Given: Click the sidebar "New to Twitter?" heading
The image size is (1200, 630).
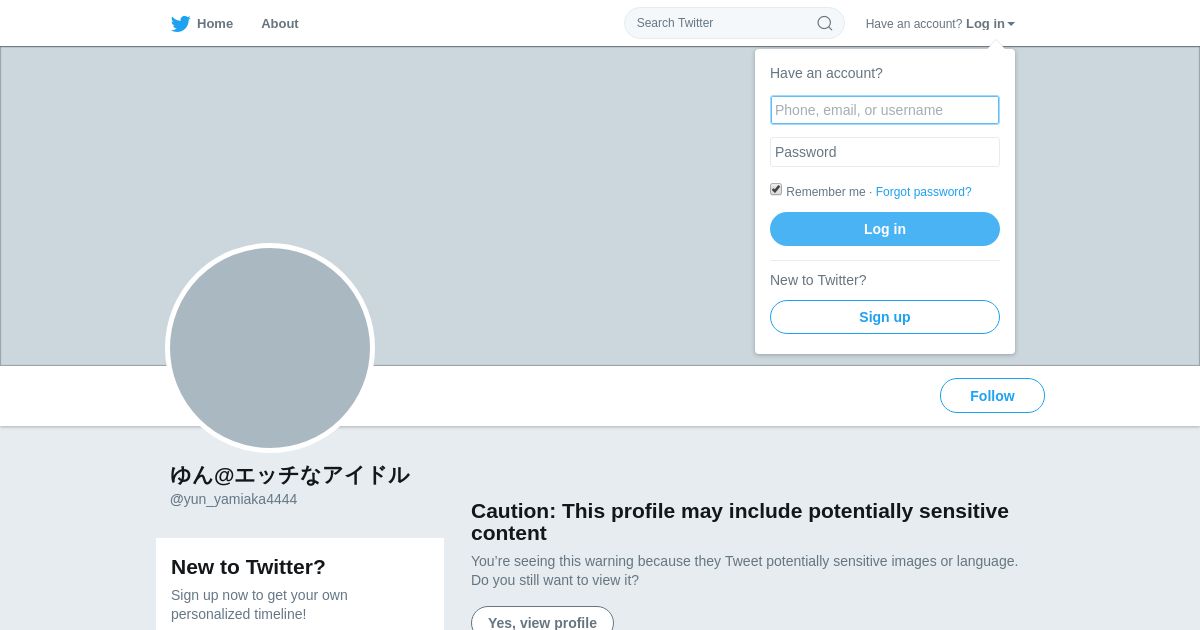Looking at the screenshot, I should point(248,567).
